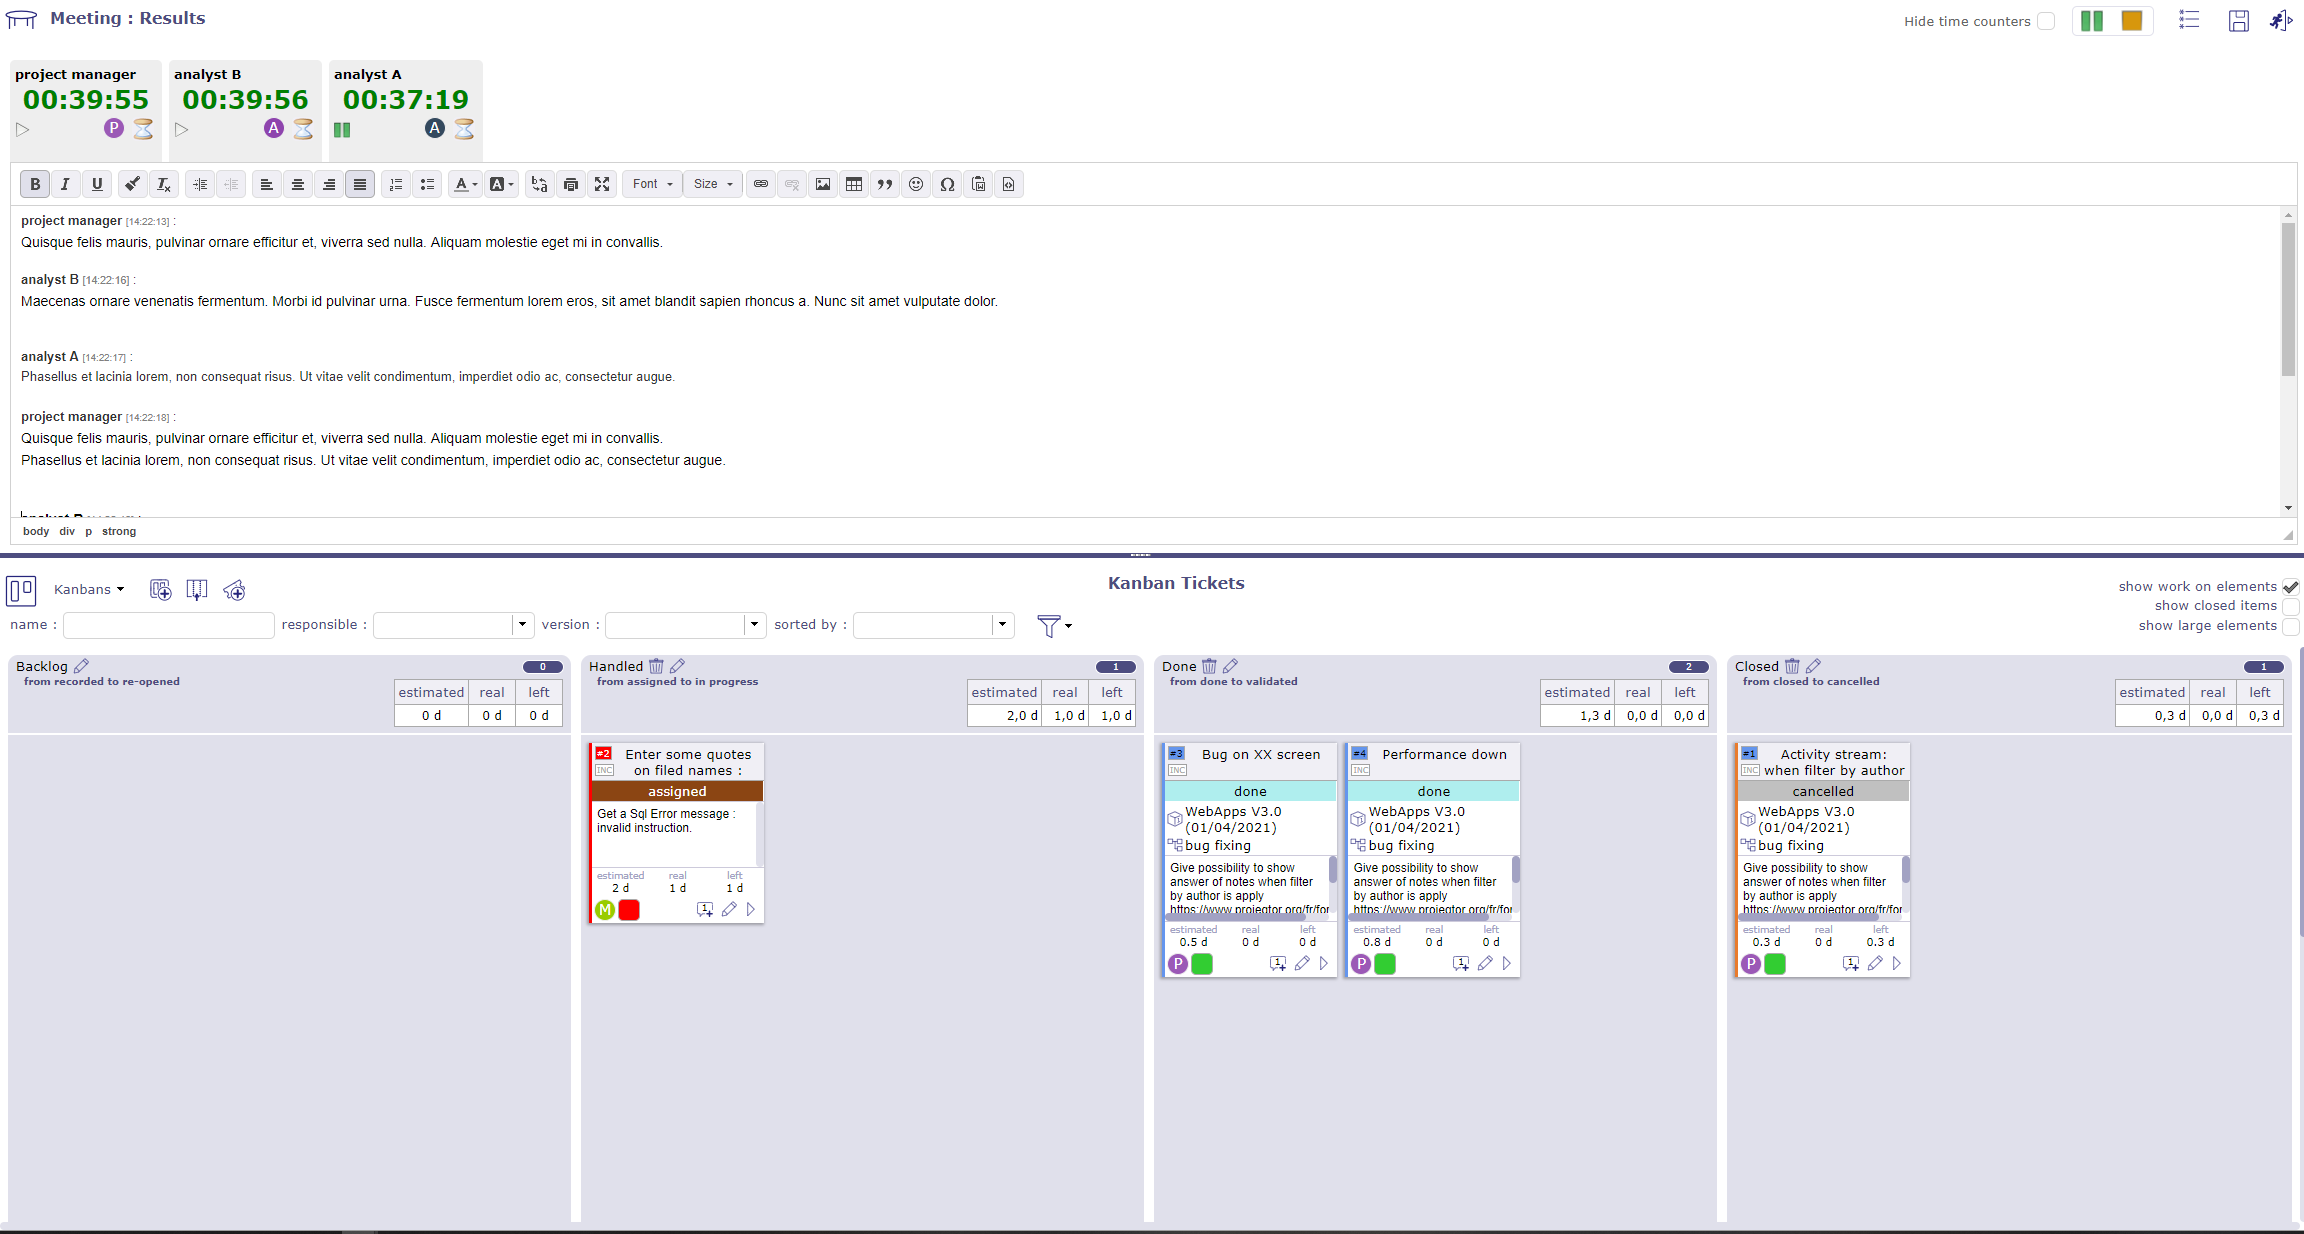Viewport: 2304px width, 1234px height.
Task: Open the bulleted meeting actions list icon
Action: click(x=2188, y=20)
